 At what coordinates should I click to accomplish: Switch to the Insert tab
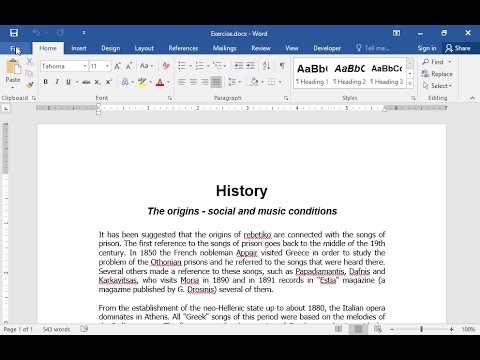pyautogui.click(x=79, y=48)
